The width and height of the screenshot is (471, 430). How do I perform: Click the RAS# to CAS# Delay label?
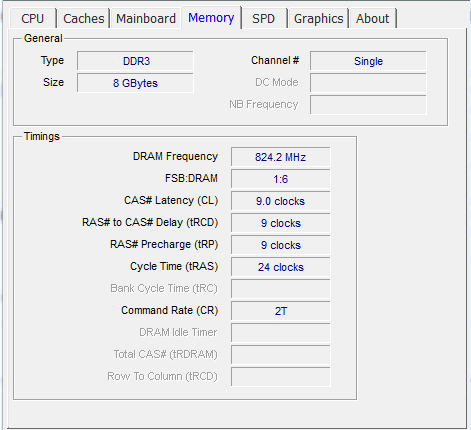150,222
